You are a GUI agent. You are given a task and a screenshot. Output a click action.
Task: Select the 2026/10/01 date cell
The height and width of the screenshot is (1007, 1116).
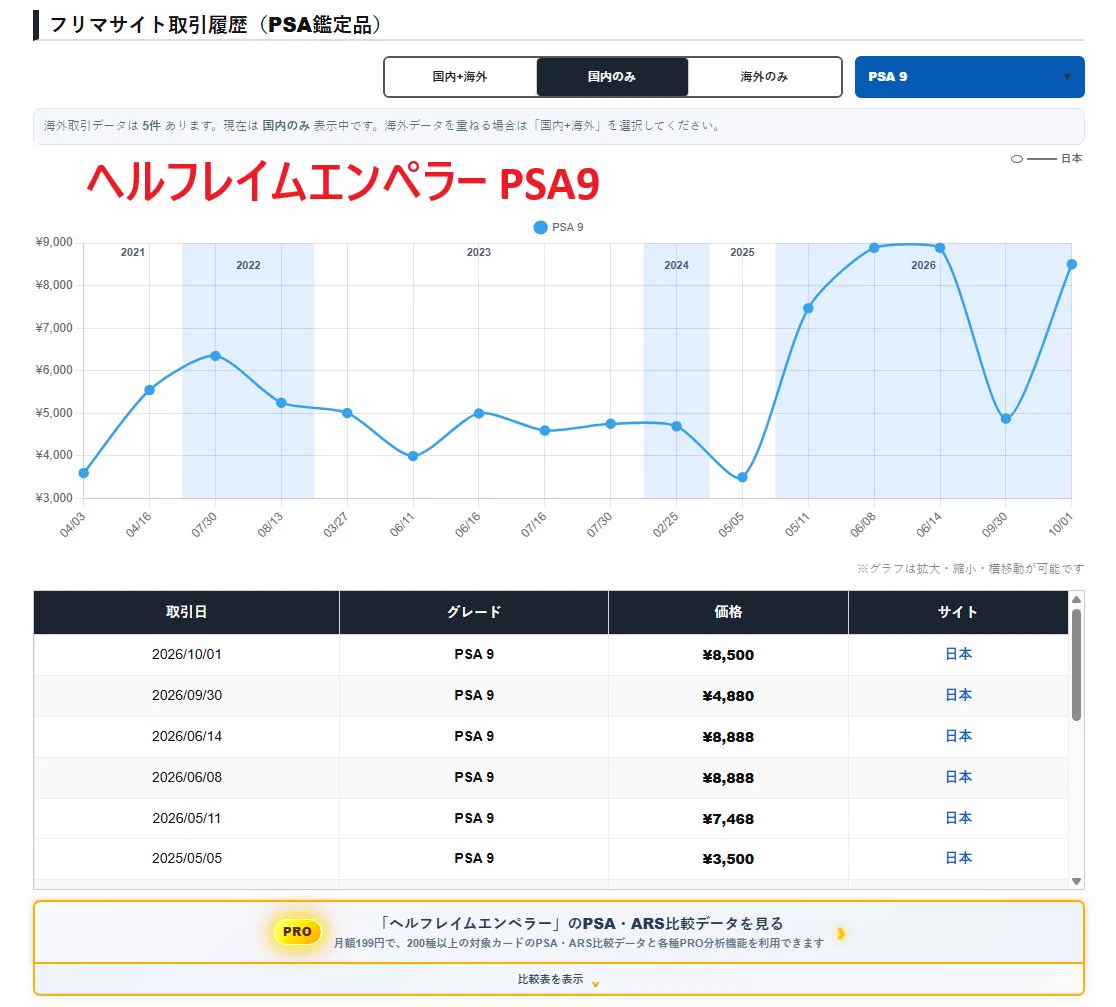pos(186,655)
